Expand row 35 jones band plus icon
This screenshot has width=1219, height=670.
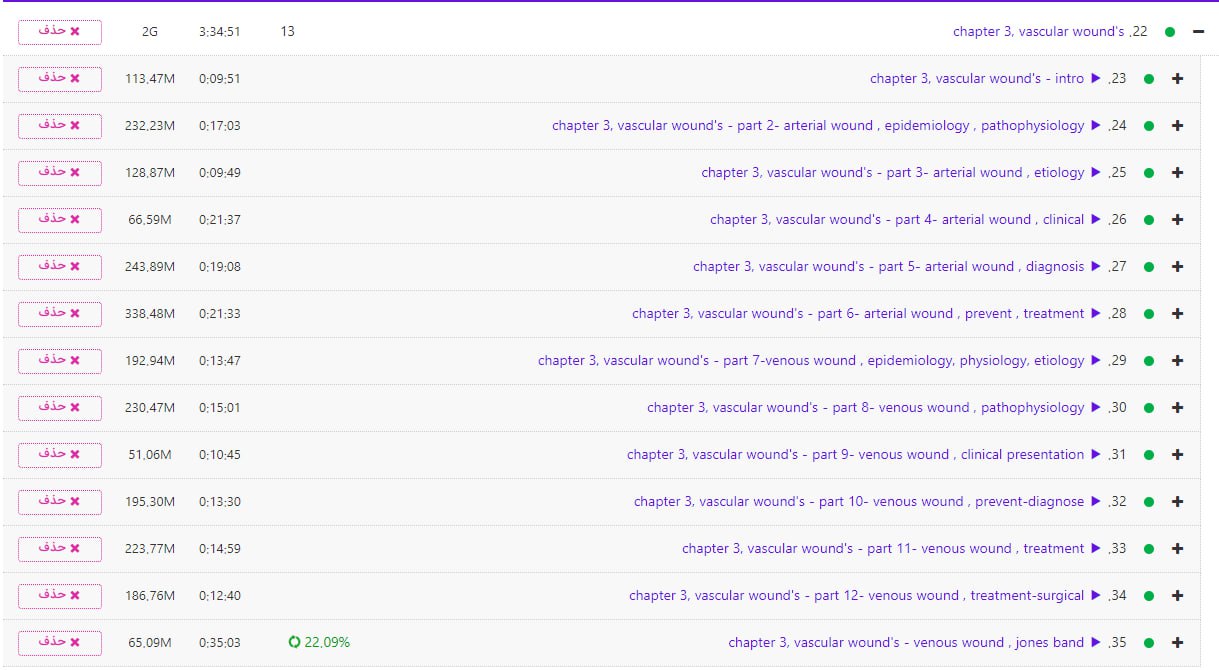(x=1177, y=643)
